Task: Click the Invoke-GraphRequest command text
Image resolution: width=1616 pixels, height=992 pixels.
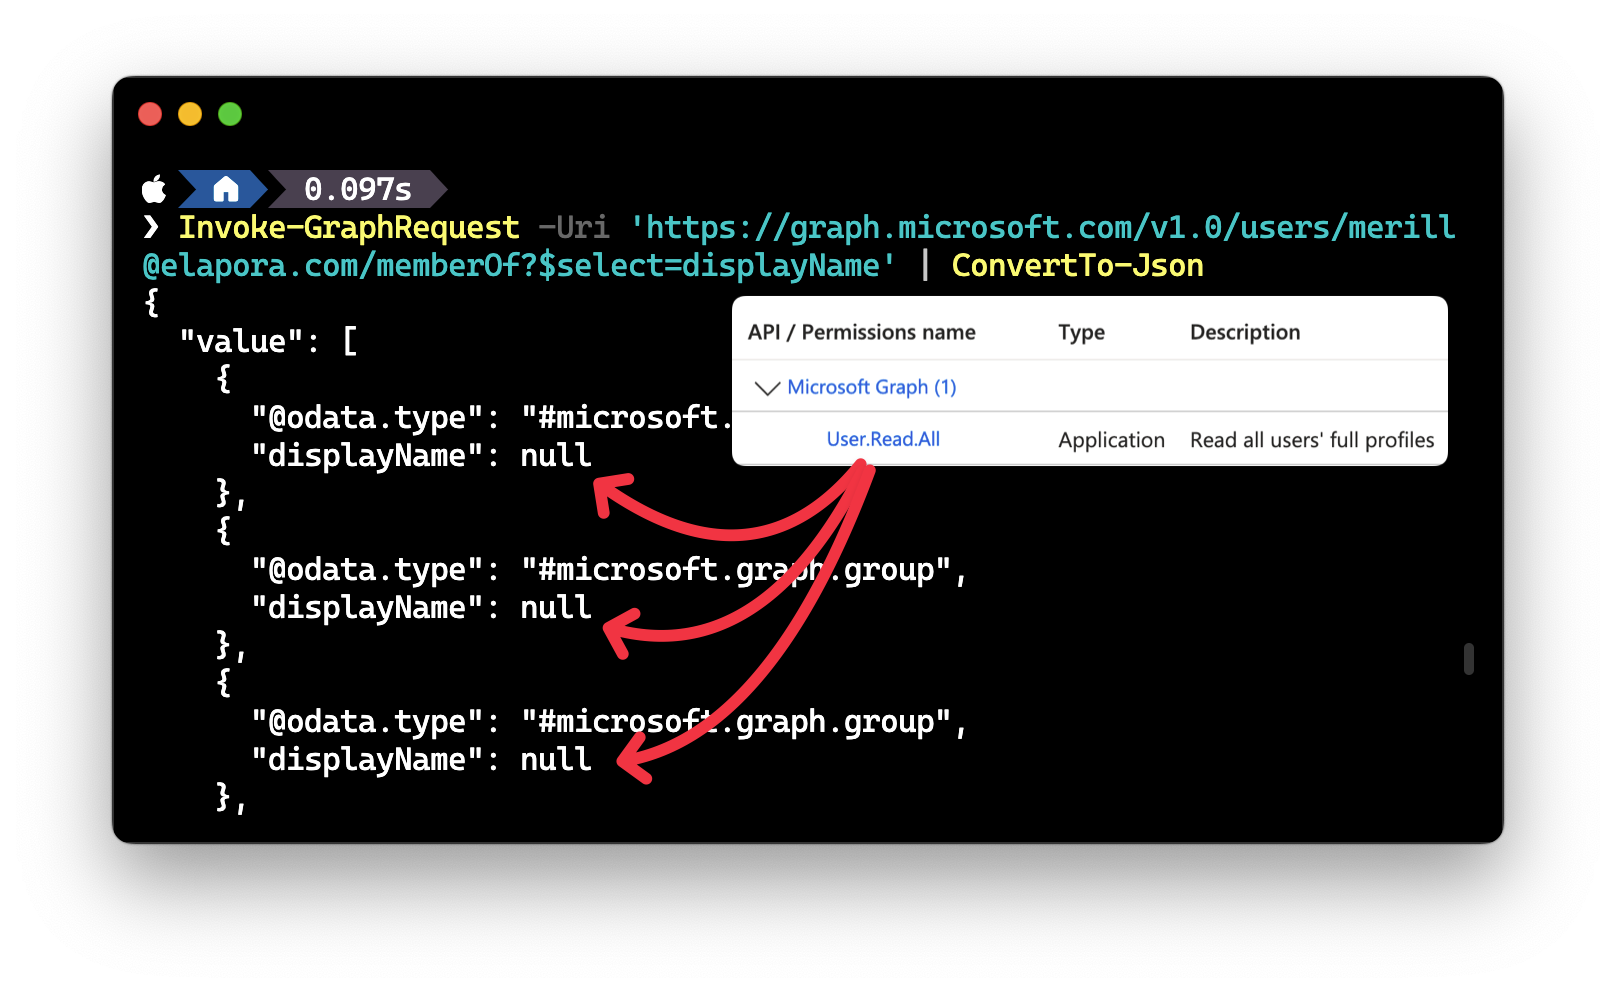Action: (349, 228)
